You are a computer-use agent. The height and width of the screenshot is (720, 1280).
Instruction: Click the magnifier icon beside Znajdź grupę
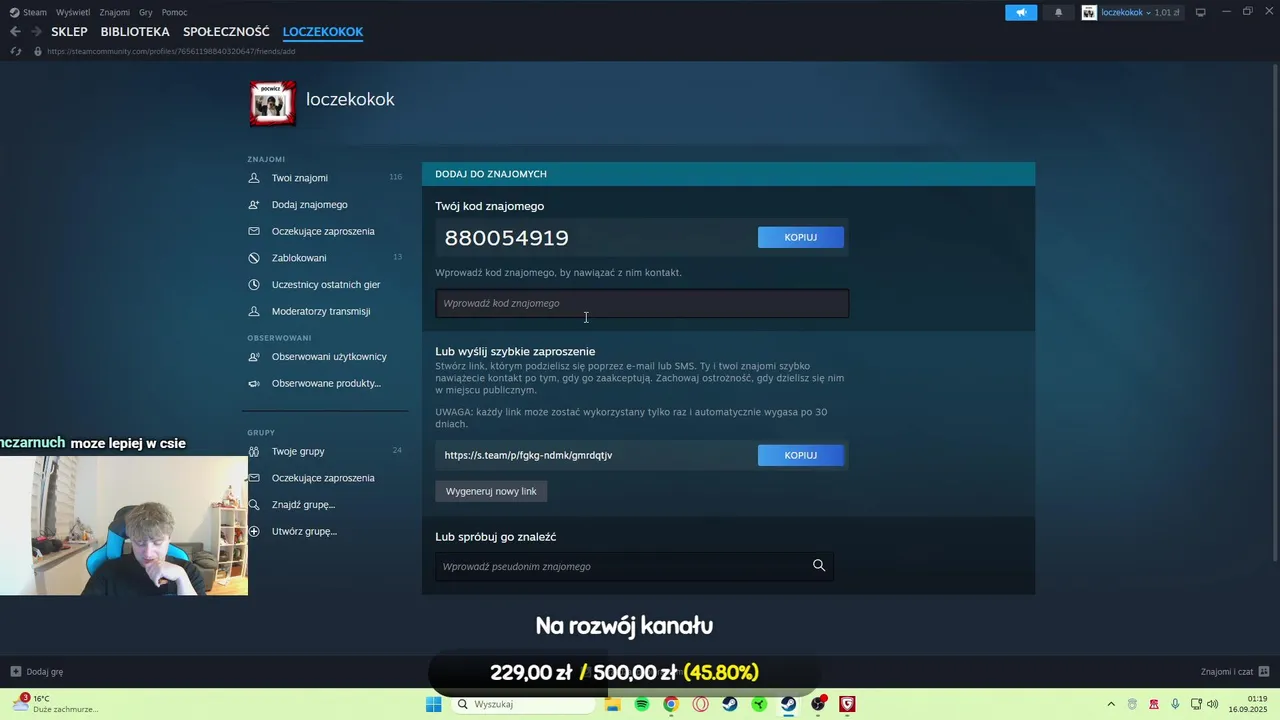click(254, 505)
